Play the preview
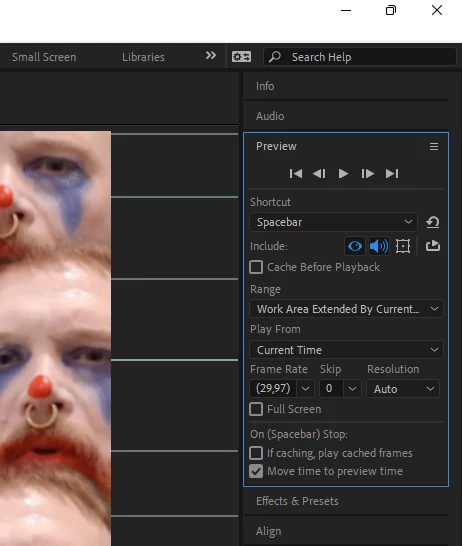Screen dimensions: 462x546 (x=343, y=173)
